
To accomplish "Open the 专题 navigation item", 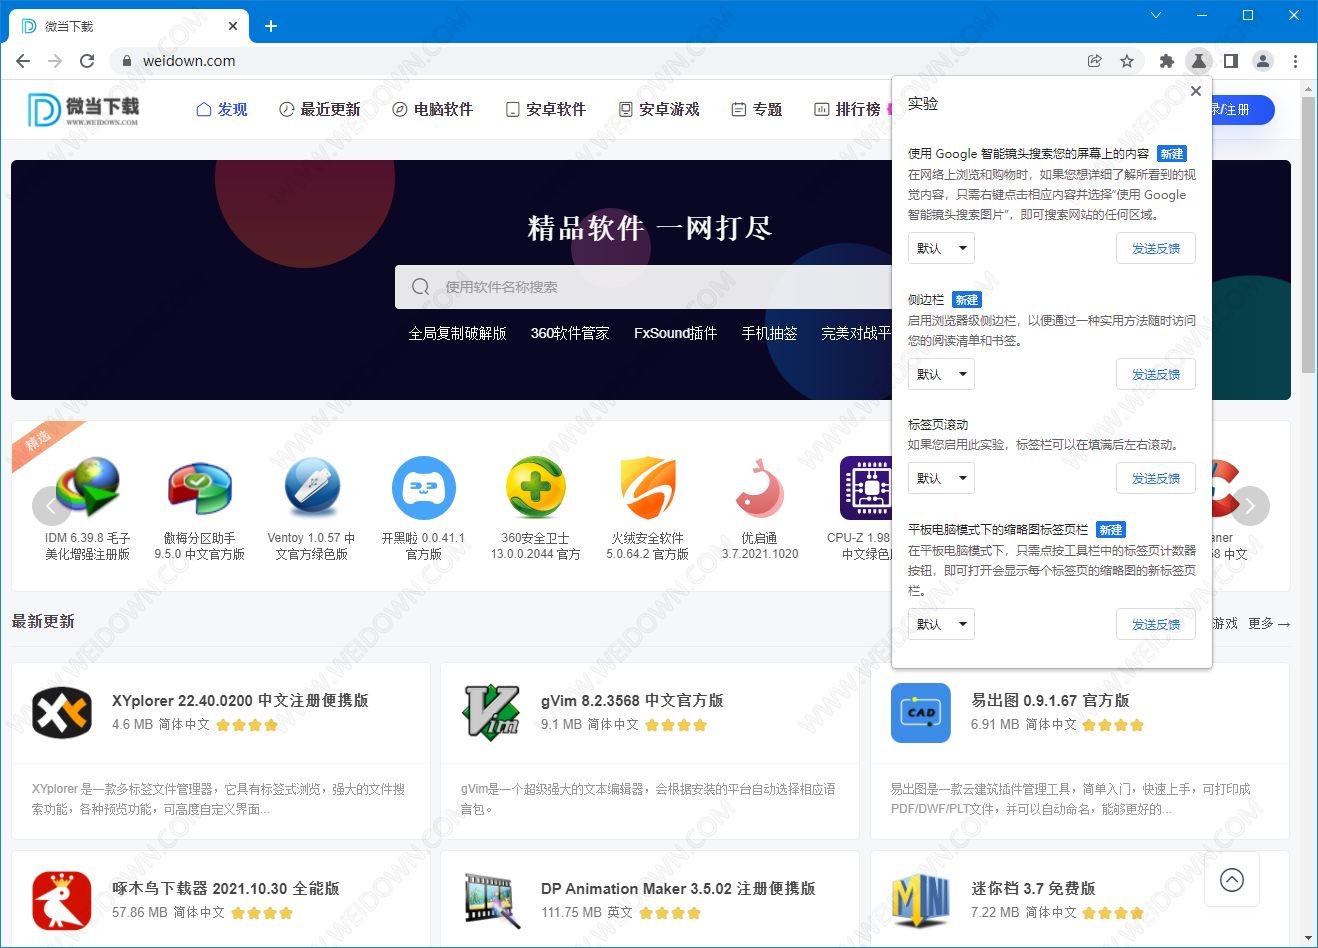I will (x=757, y=109).
